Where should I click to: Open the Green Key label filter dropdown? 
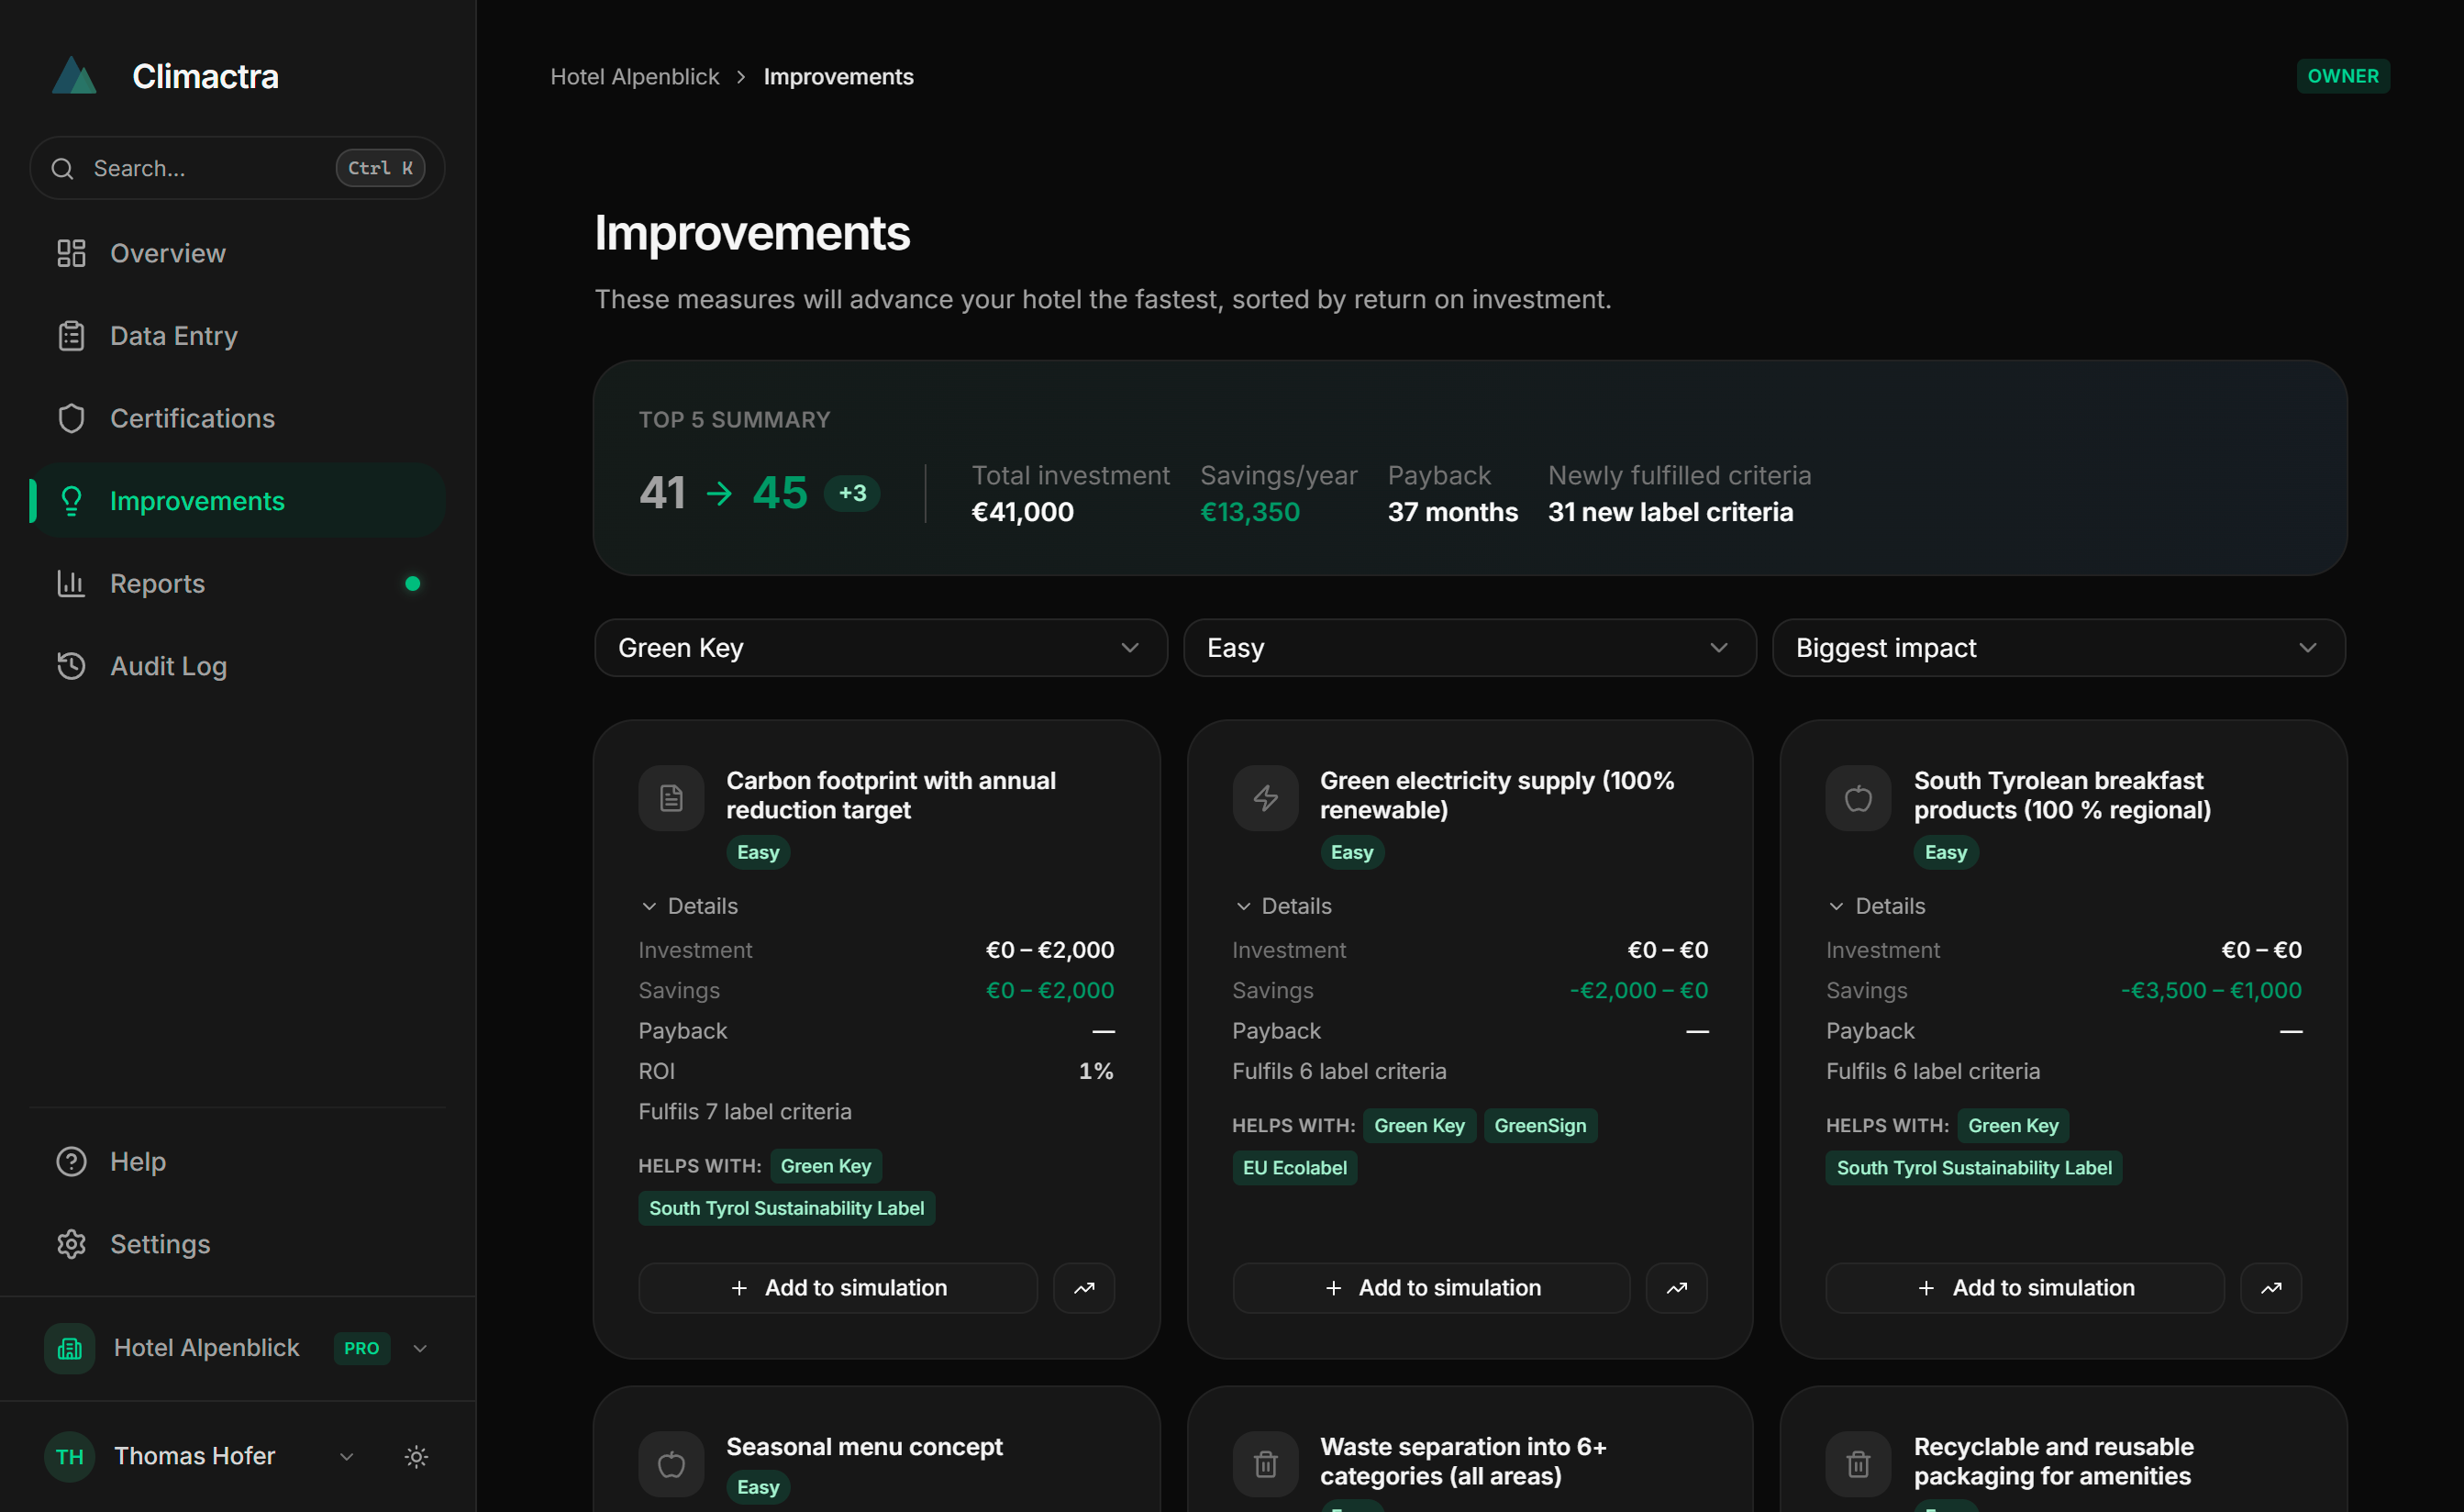coord(880,648)
